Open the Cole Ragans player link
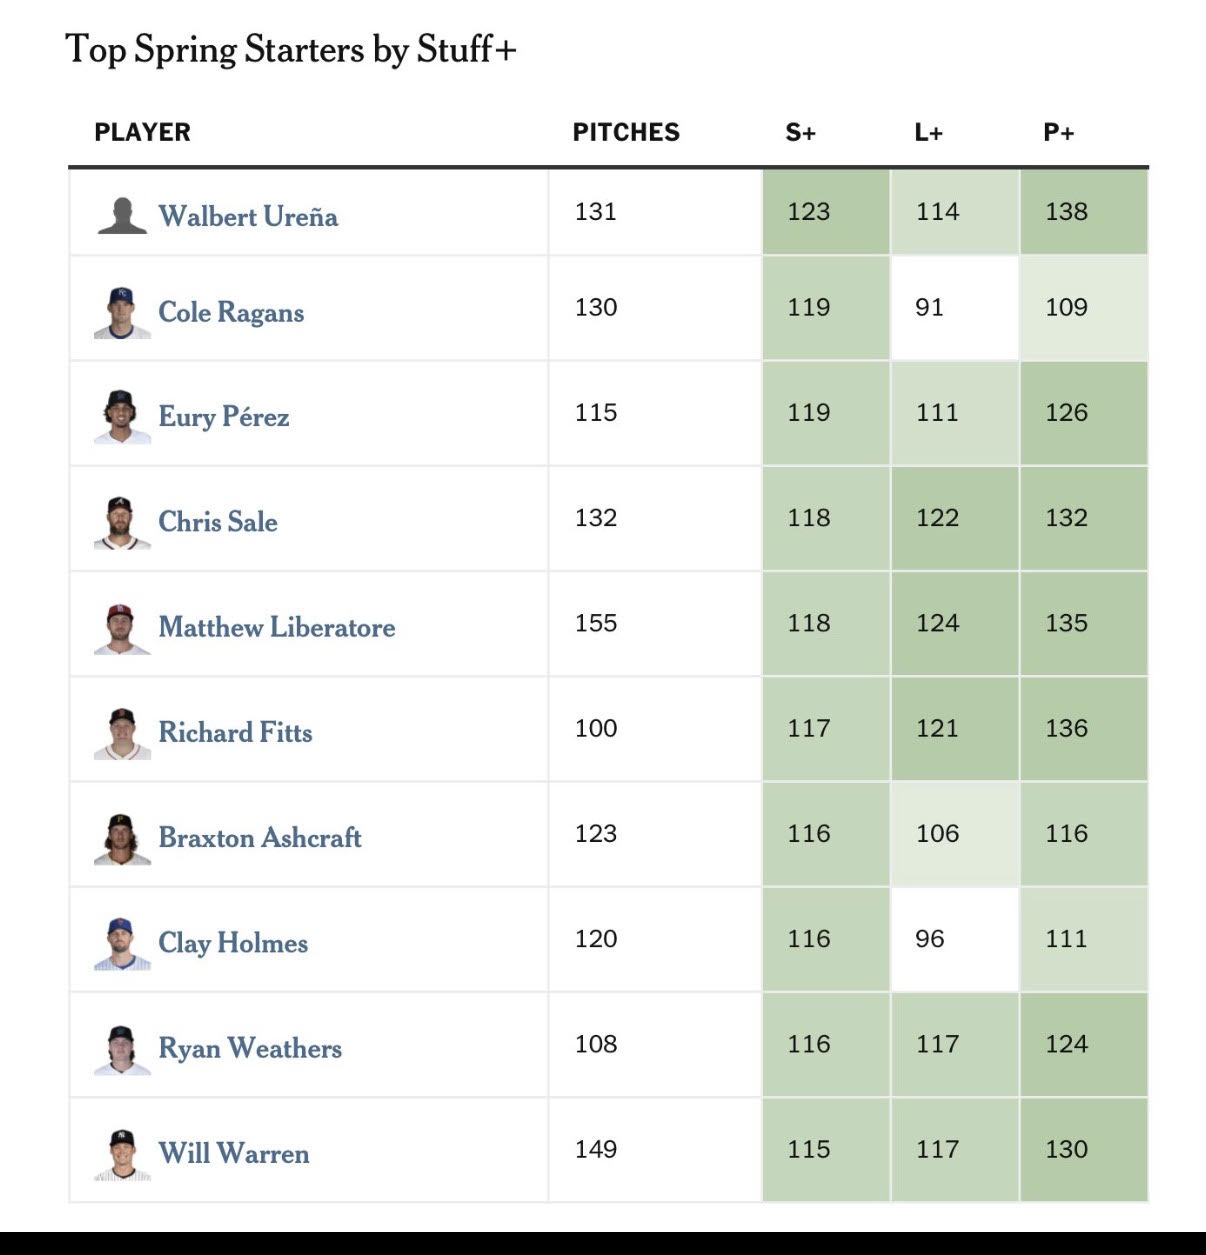This screenshot has width=1206, height=1255. [x=231, y=312]
